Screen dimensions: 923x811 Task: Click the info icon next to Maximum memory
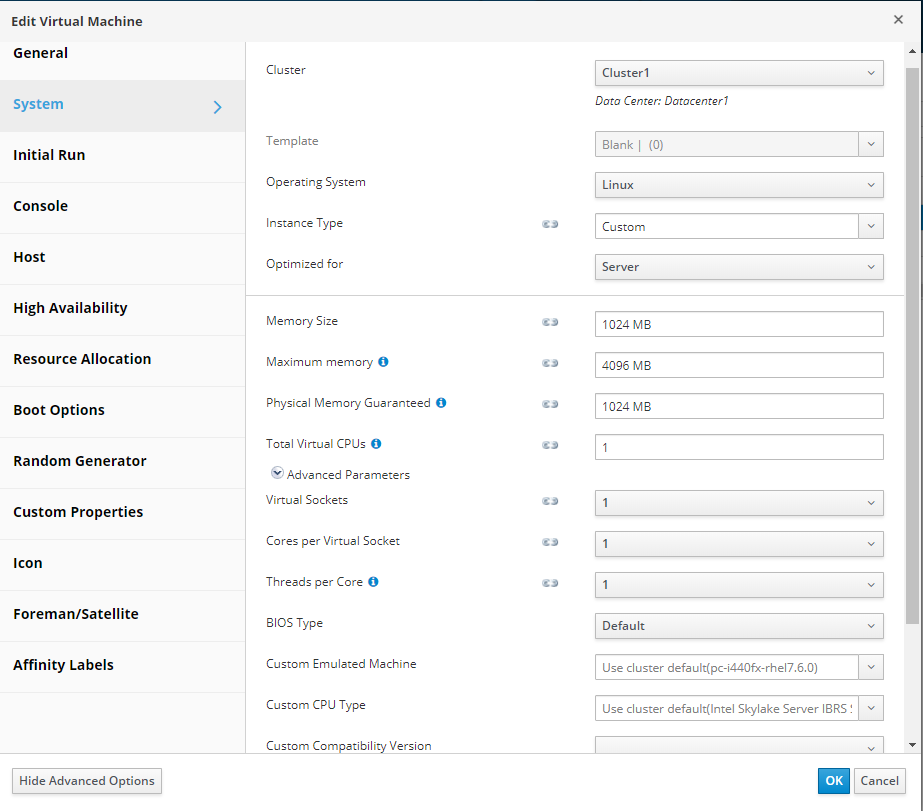[383, 362]
